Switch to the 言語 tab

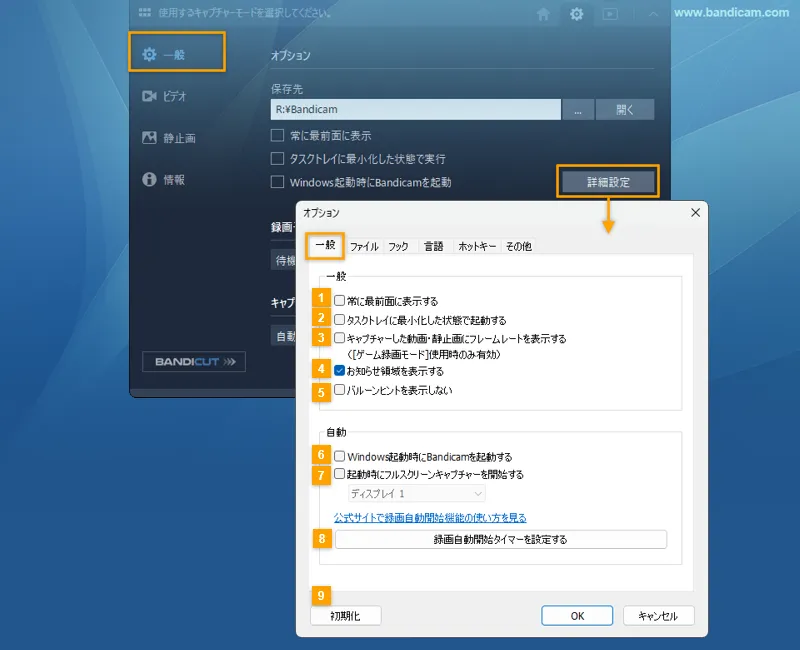(434, 246)
